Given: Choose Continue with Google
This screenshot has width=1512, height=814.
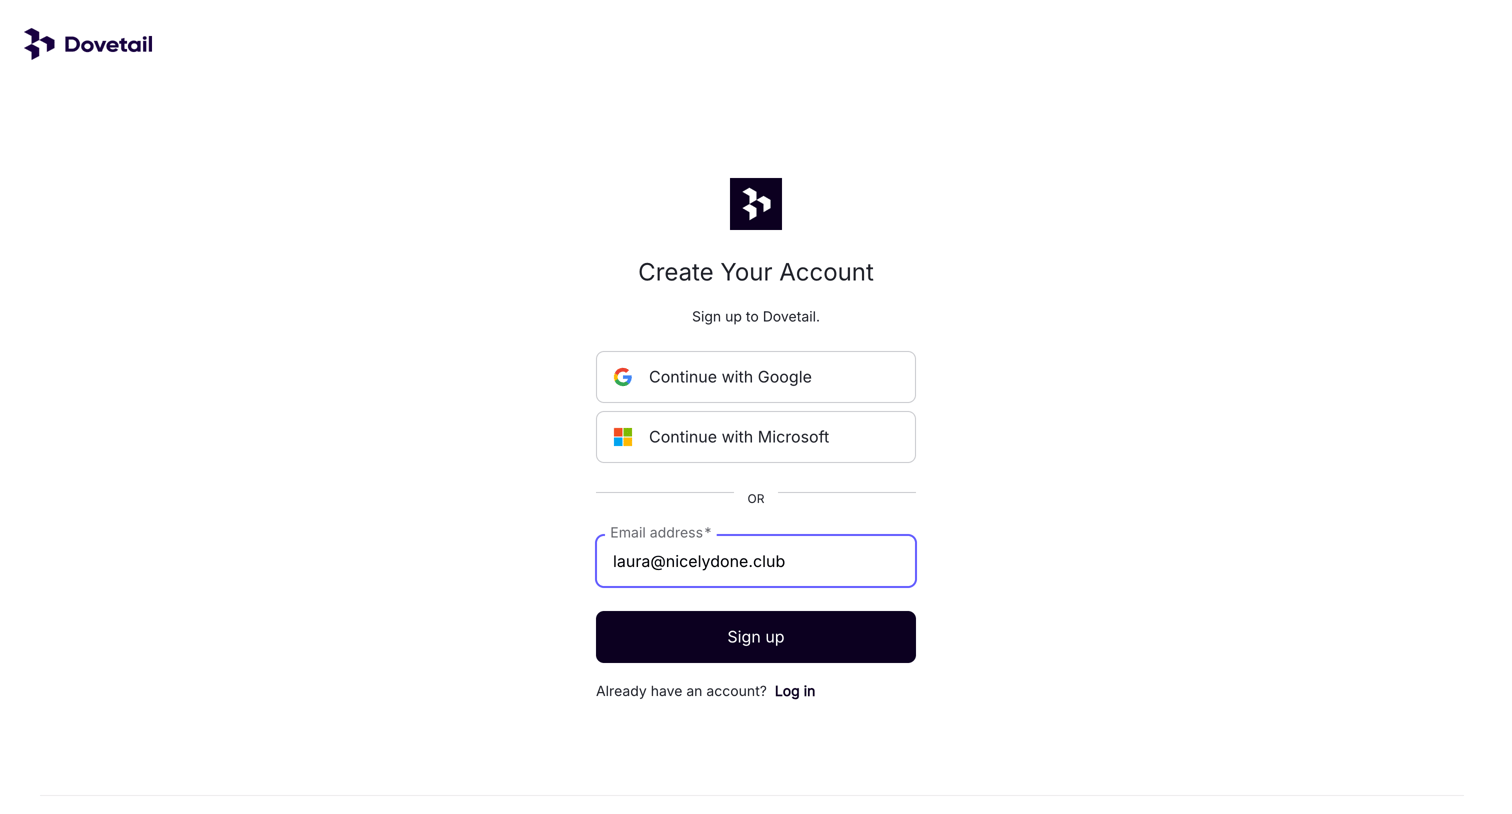Looking at the screenshot, I should coord(756,377).
